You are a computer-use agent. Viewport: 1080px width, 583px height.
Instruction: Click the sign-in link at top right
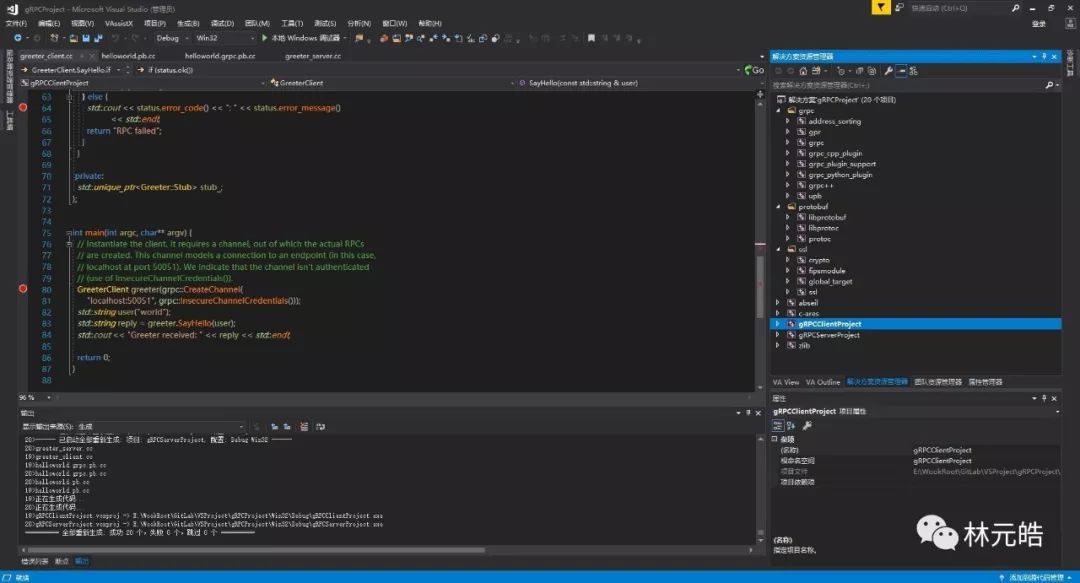click(1039, 23)
